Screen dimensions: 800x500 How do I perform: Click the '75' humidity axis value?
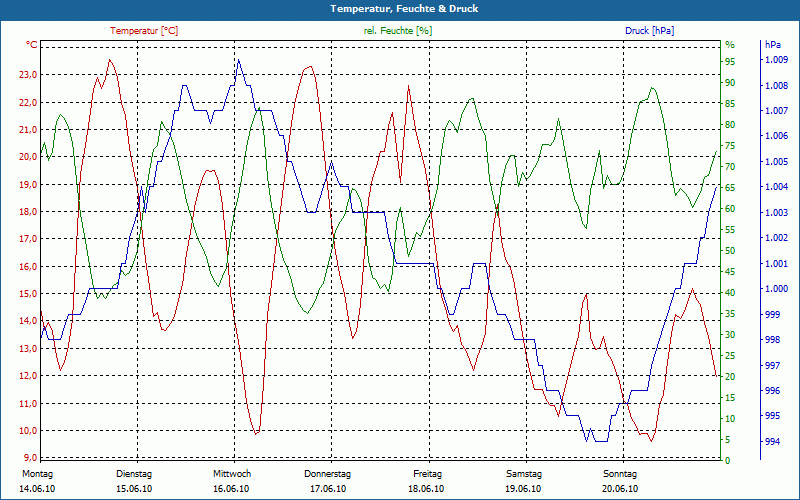point(730,146)
